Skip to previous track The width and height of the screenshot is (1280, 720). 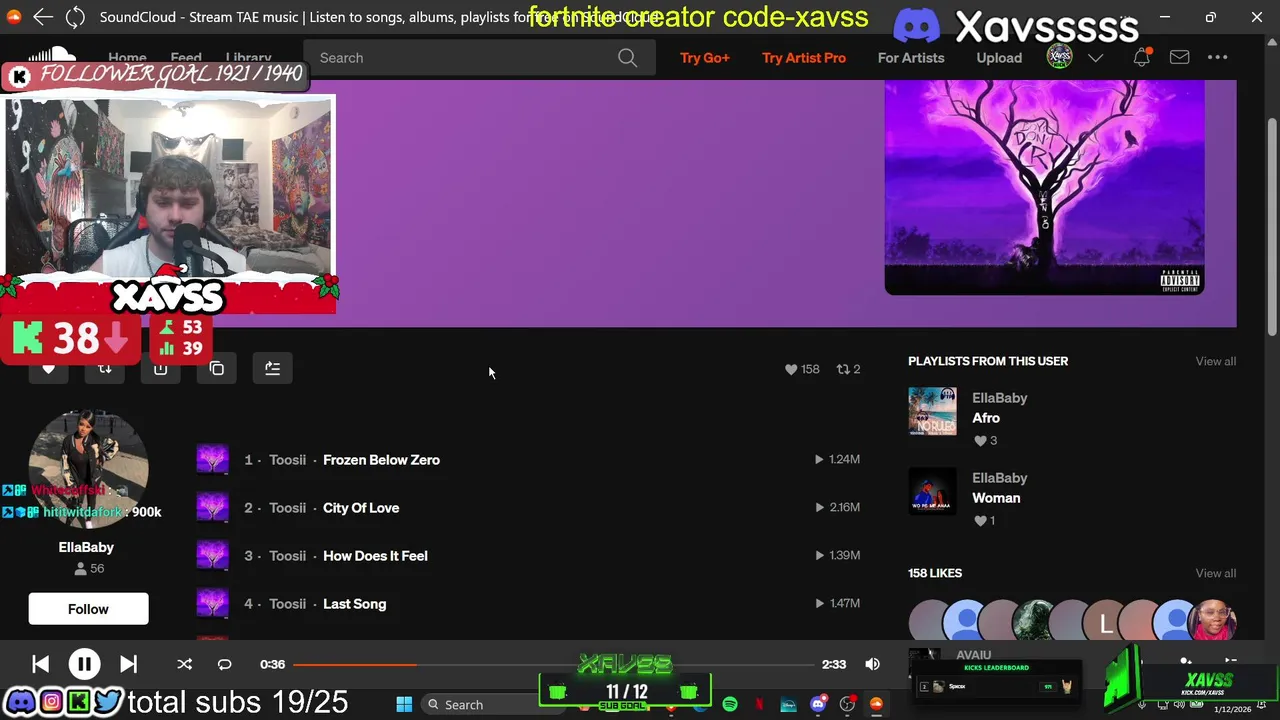coord(40,664)
